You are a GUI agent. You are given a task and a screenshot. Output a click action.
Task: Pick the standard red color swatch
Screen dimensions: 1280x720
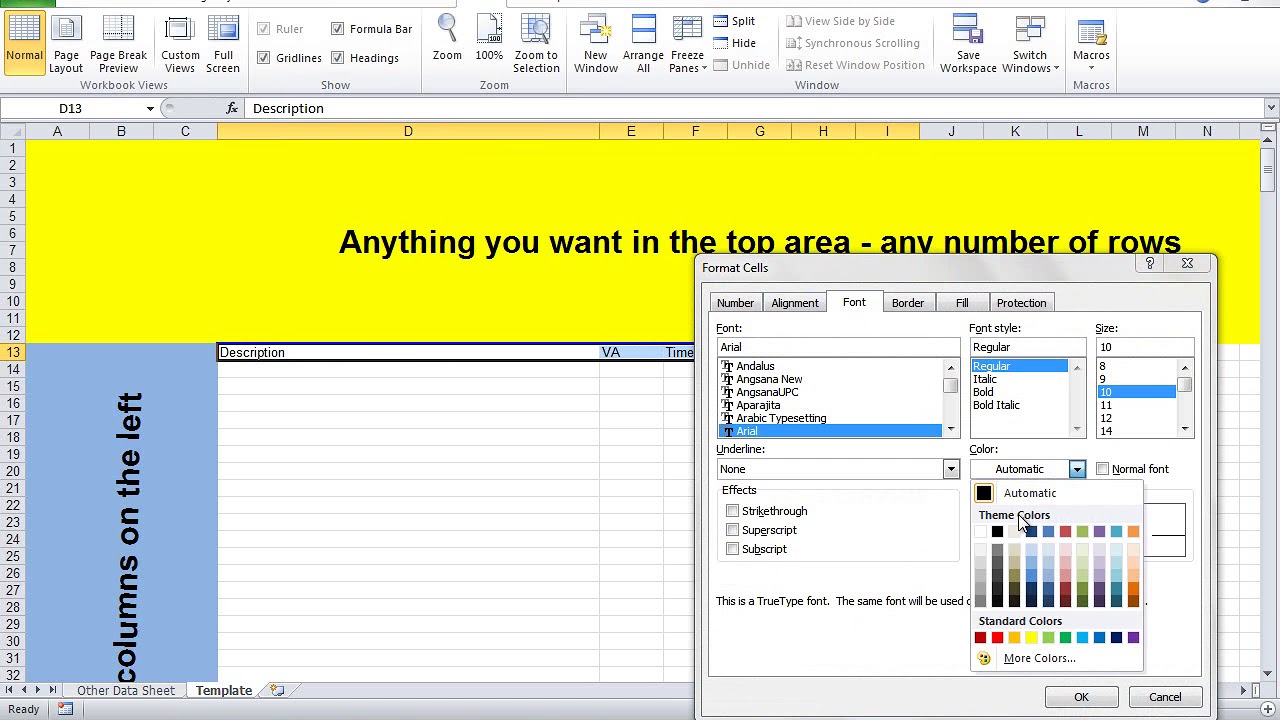997,638
